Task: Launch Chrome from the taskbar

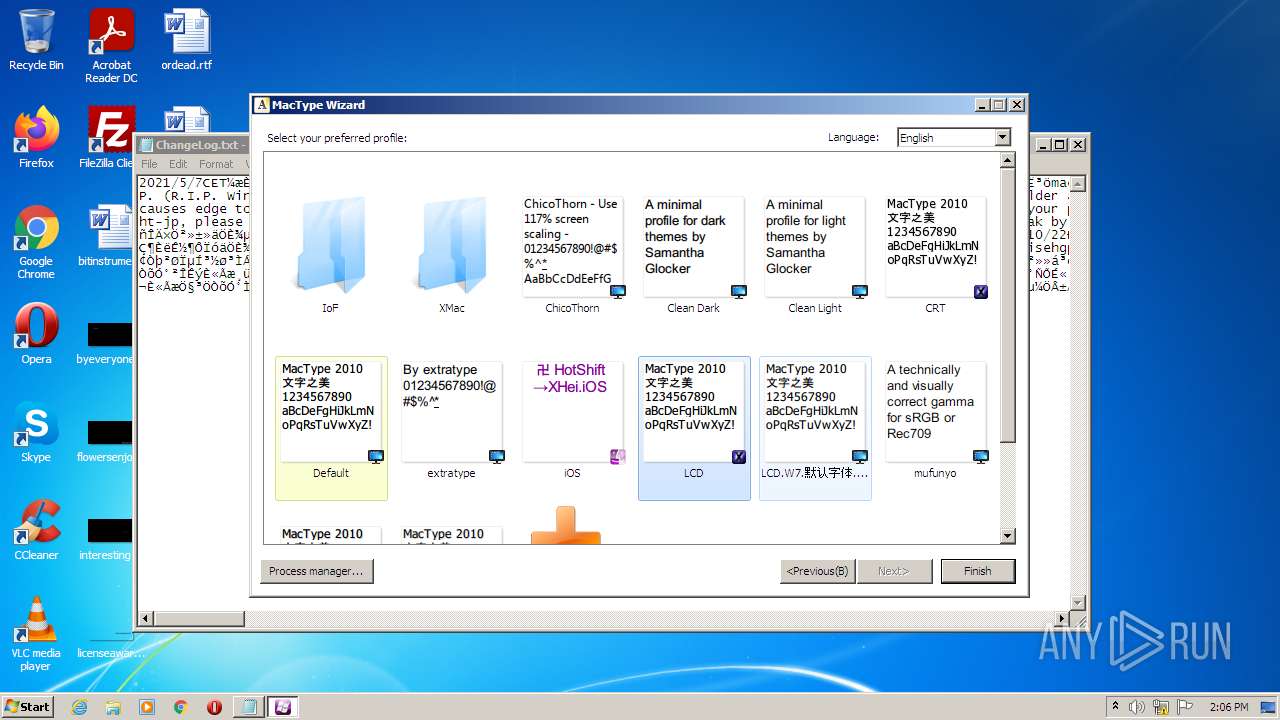Action: point(181,707)
